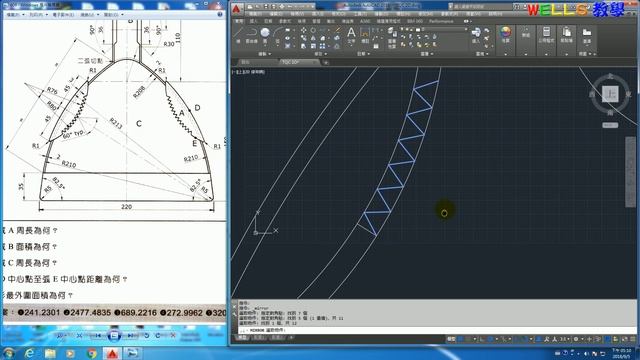This screenshot has width=640, height=360.
Task: Open workspace switching gear menu
Action: [577, 339]
